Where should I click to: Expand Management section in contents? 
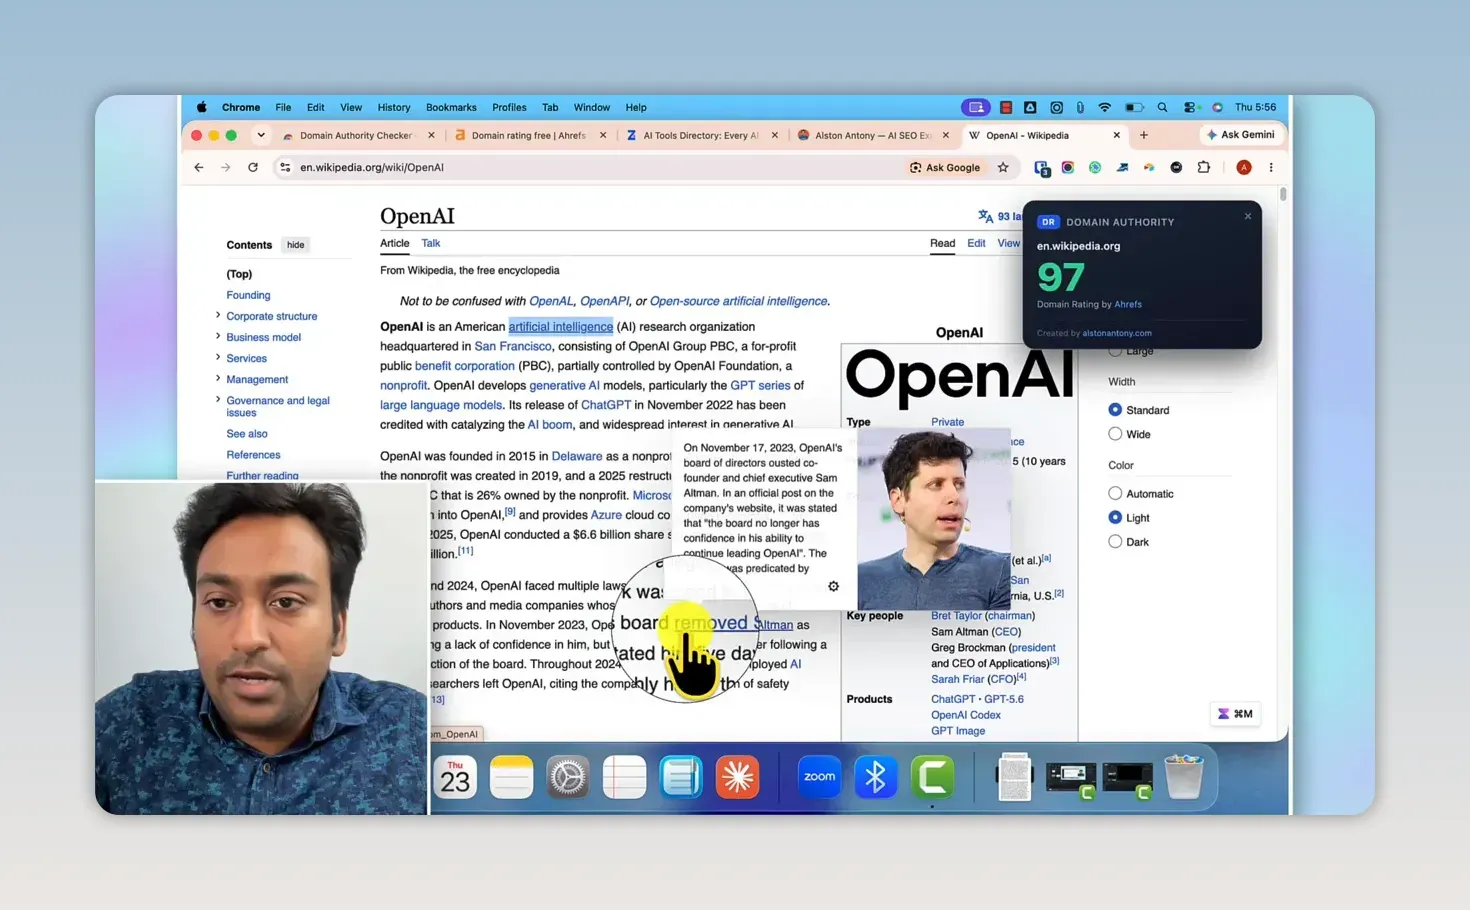[x=218, y=379]
